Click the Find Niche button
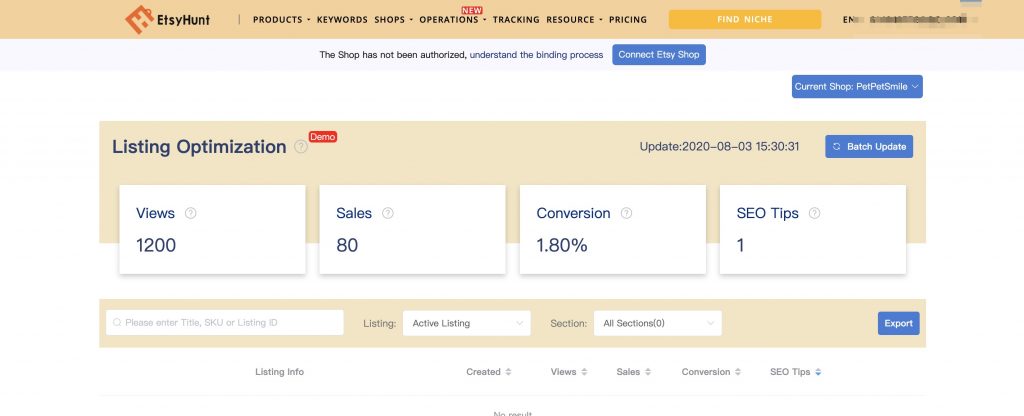The width and height of the screenshot is (1024, 416). click(x=744, y=20)
